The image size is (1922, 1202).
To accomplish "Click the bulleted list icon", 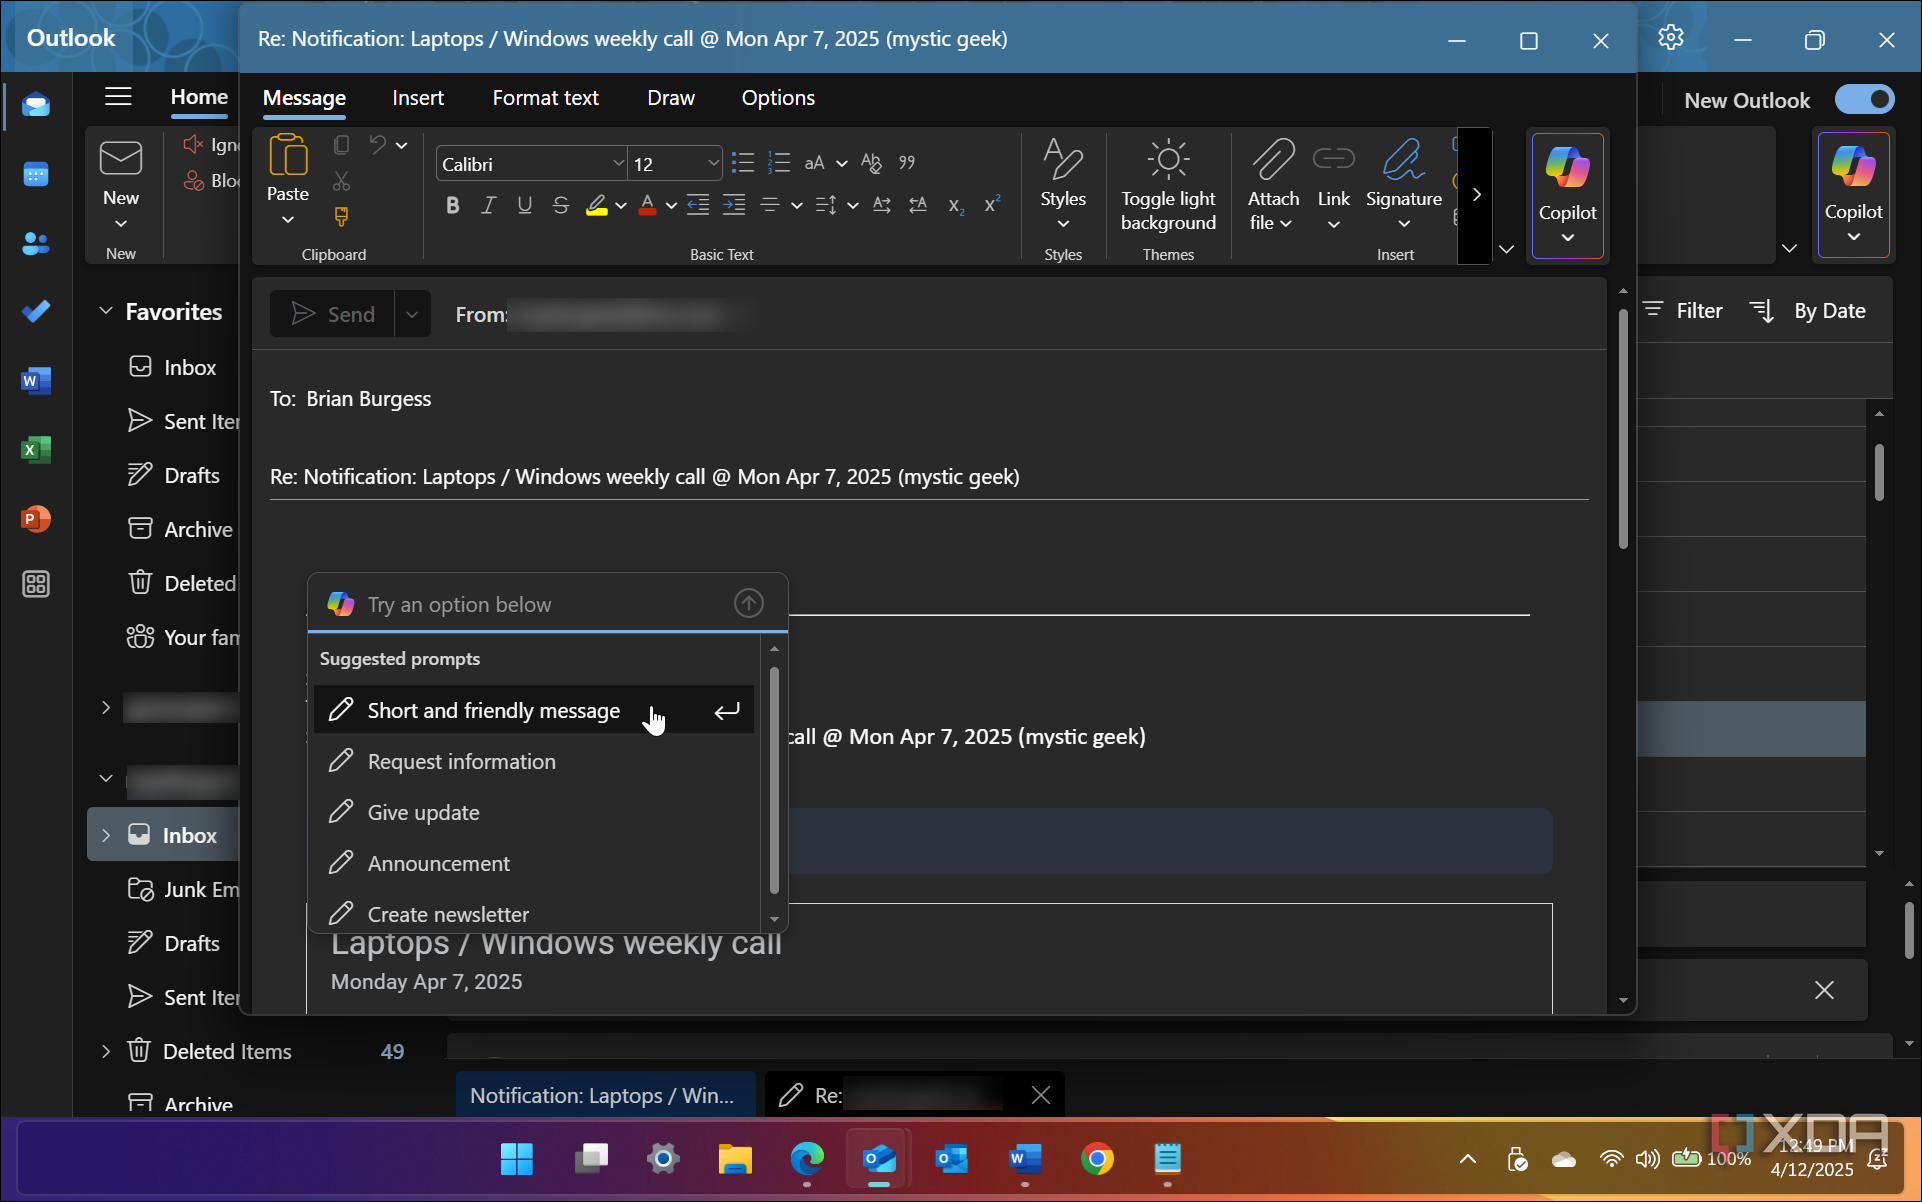I will [742, 163].
